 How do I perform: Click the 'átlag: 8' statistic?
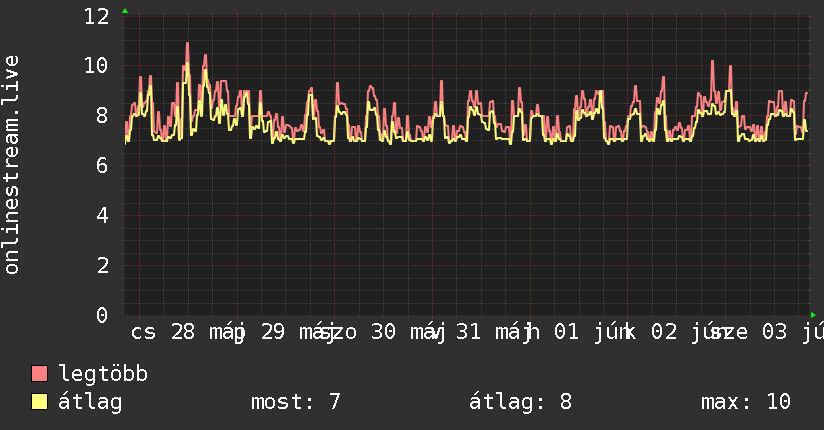(x=520, y=402)
